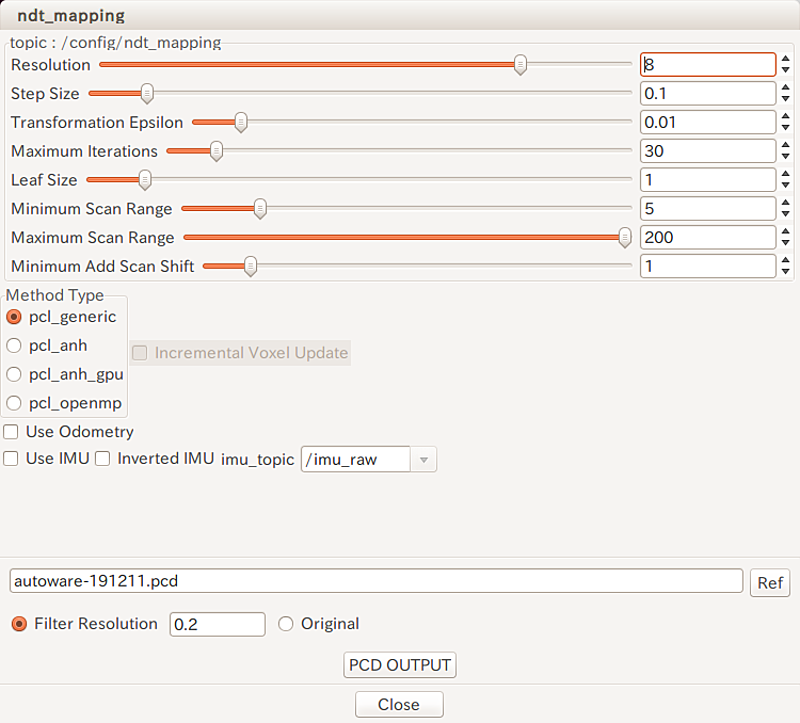Decrease Minimum Add Scan Shift with the down arrow
This screenshot has width=800, height=723.
[786, 271]
